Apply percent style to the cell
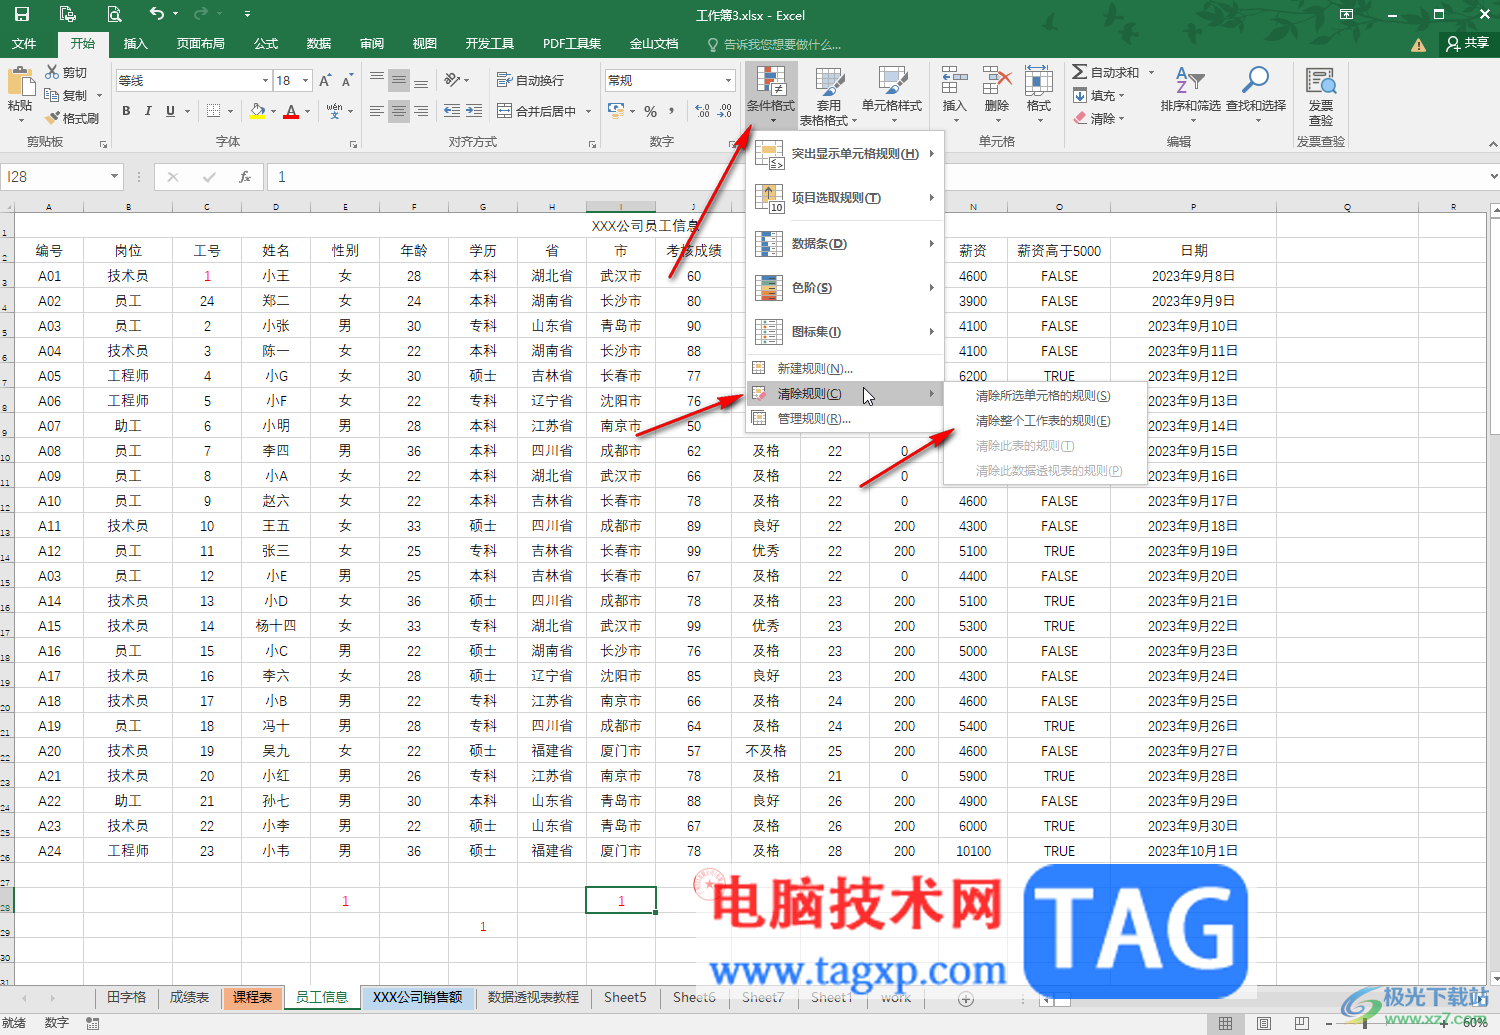Screen dimensions: 1500x1035 [x=650, y=111]
